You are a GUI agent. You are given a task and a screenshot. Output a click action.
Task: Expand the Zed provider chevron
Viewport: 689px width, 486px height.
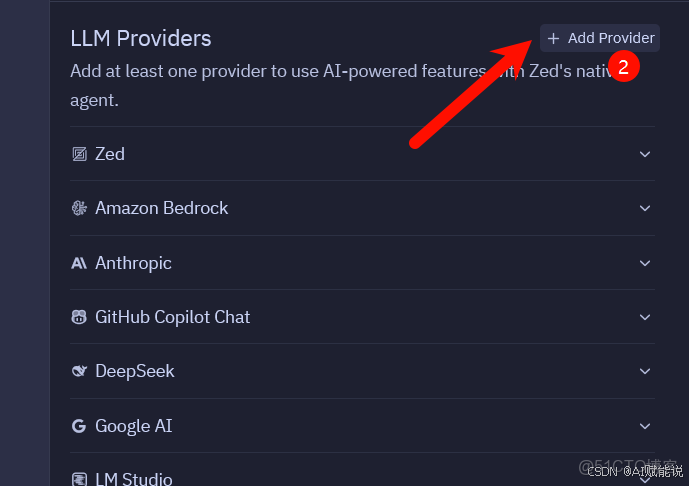645,154
